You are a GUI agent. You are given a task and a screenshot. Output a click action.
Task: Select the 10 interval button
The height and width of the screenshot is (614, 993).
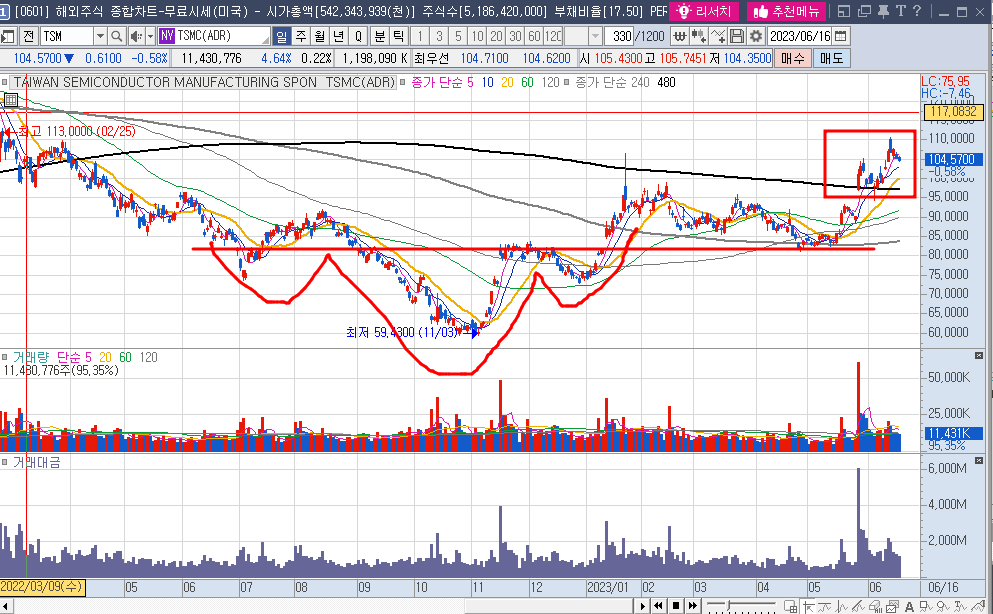coord(478,36)
